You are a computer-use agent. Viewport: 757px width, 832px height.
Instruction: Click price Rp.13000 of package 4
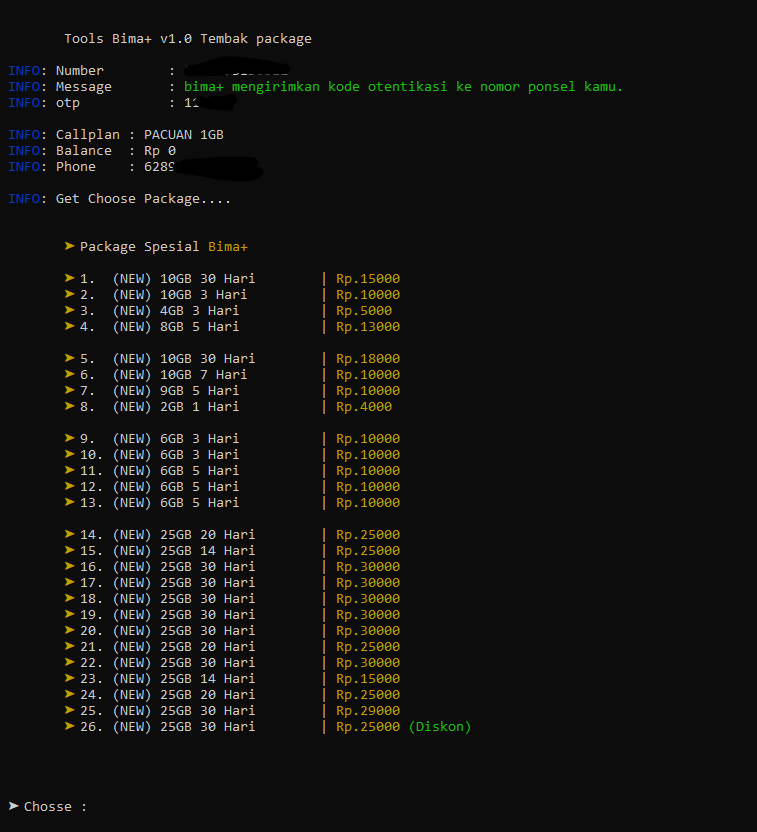click(x=368, y=326)
